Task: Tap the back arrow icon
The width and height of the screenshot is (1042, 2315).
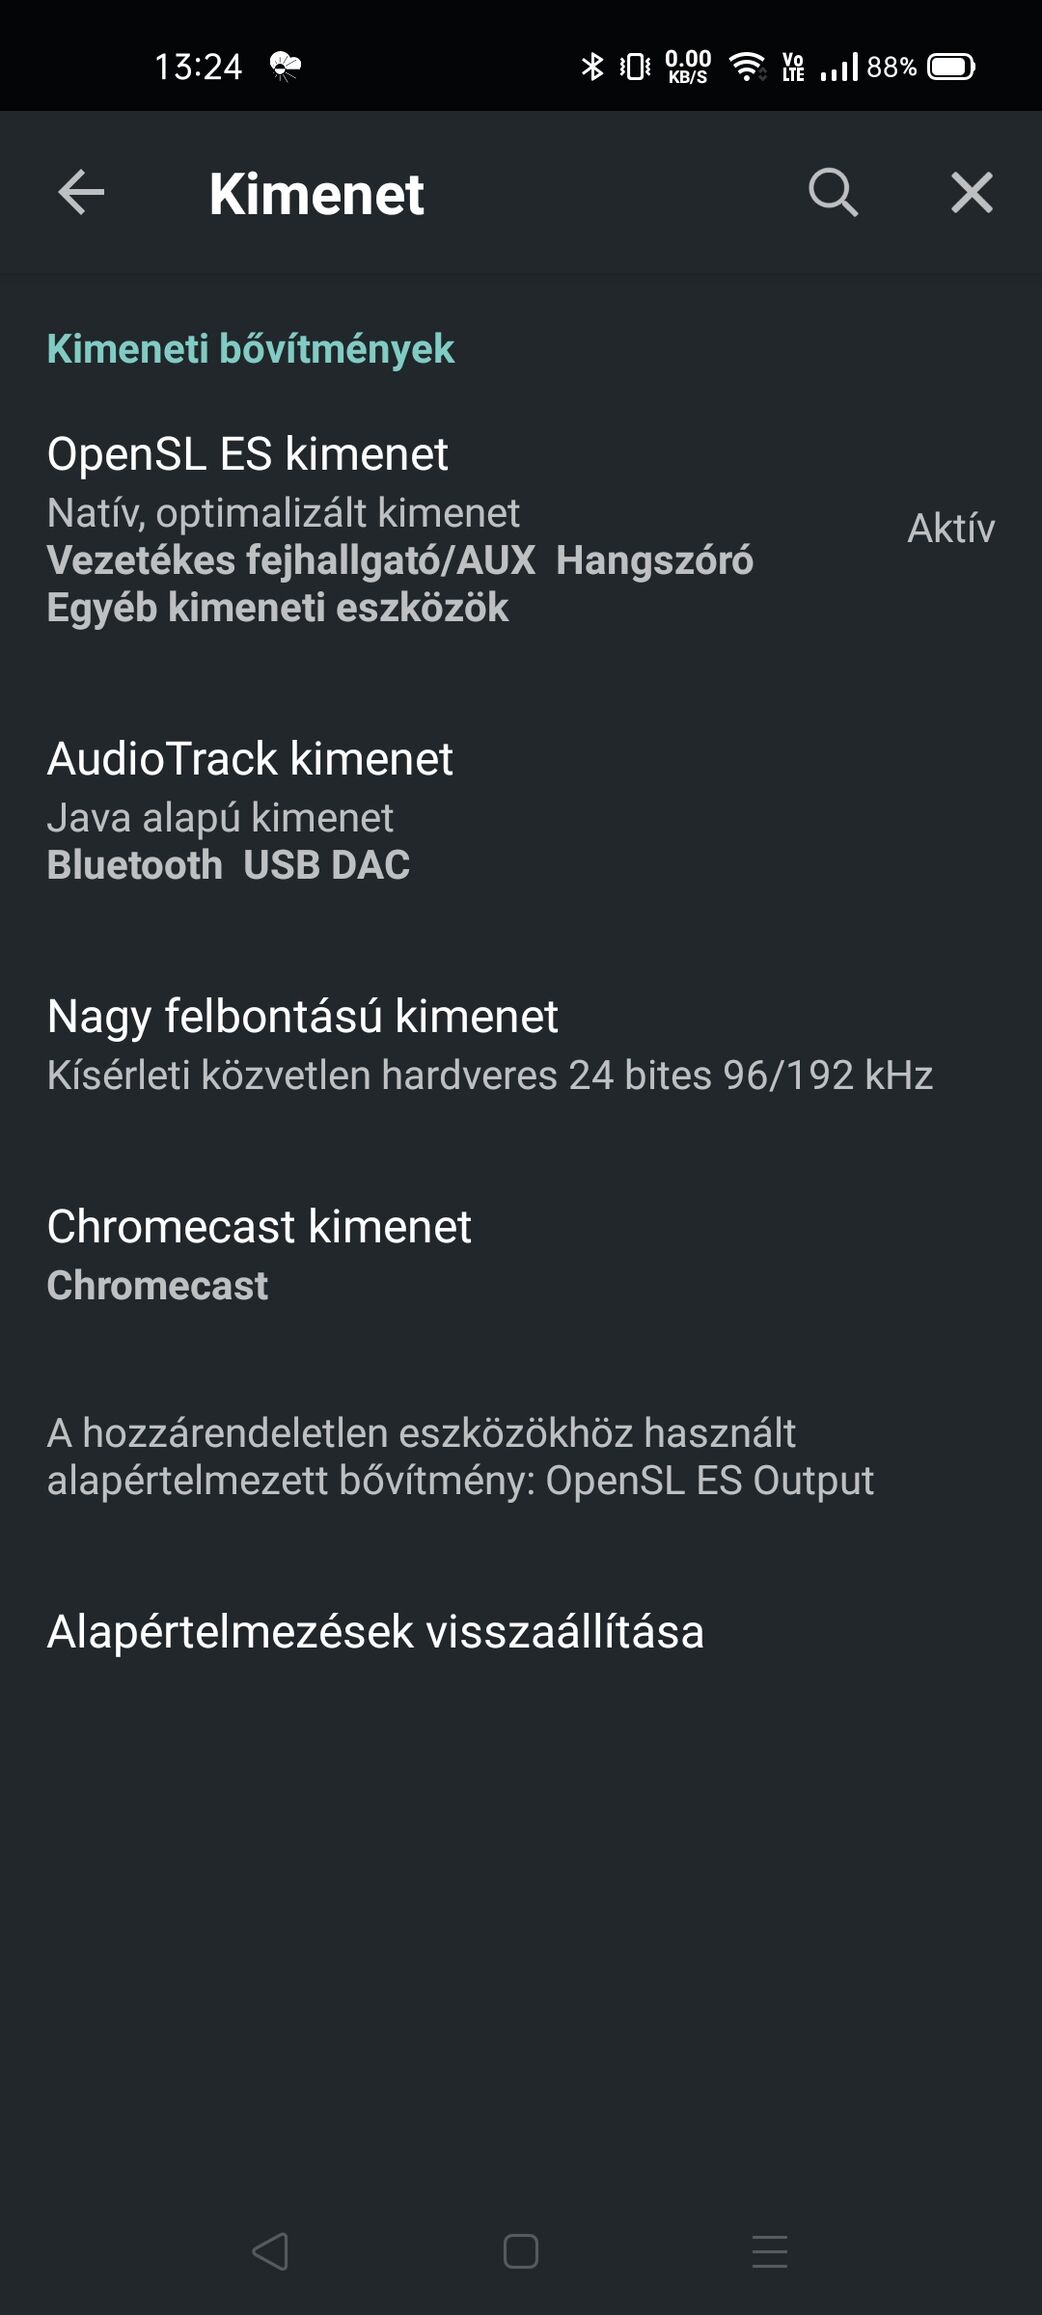Action: (81, 192)
